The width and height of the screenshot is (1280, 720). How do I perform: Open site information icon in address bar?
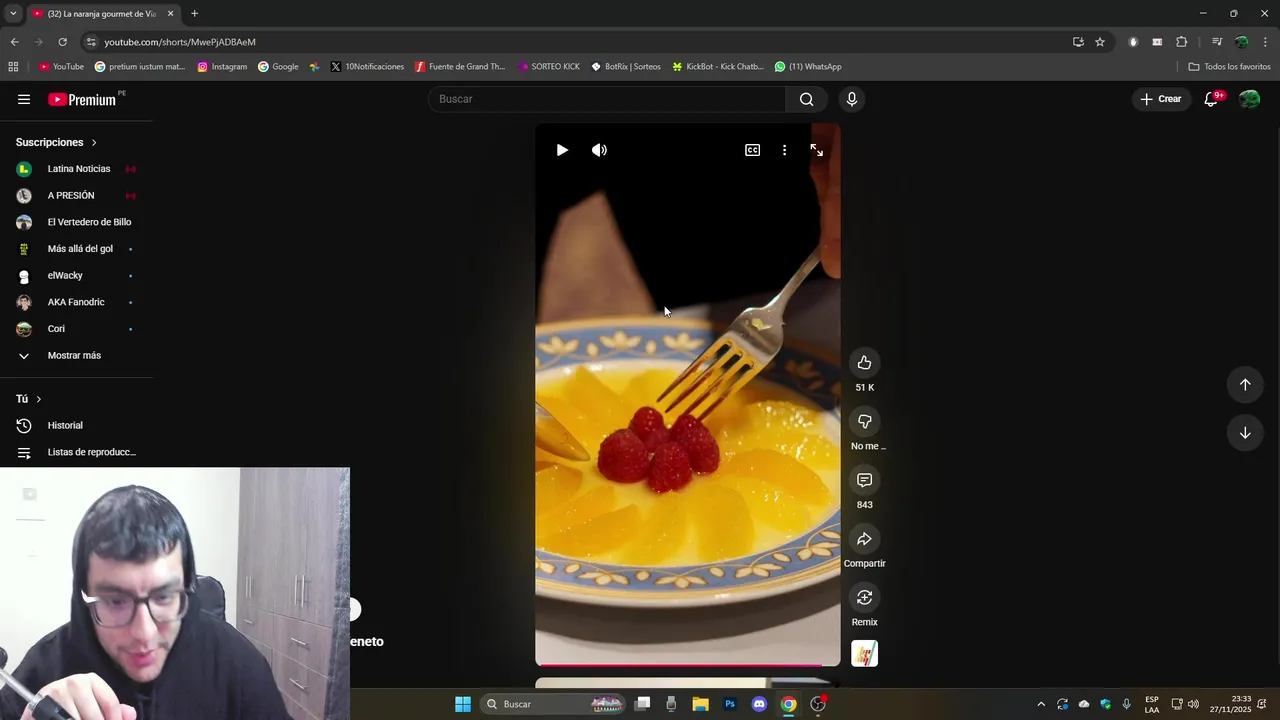pos(91,42)
